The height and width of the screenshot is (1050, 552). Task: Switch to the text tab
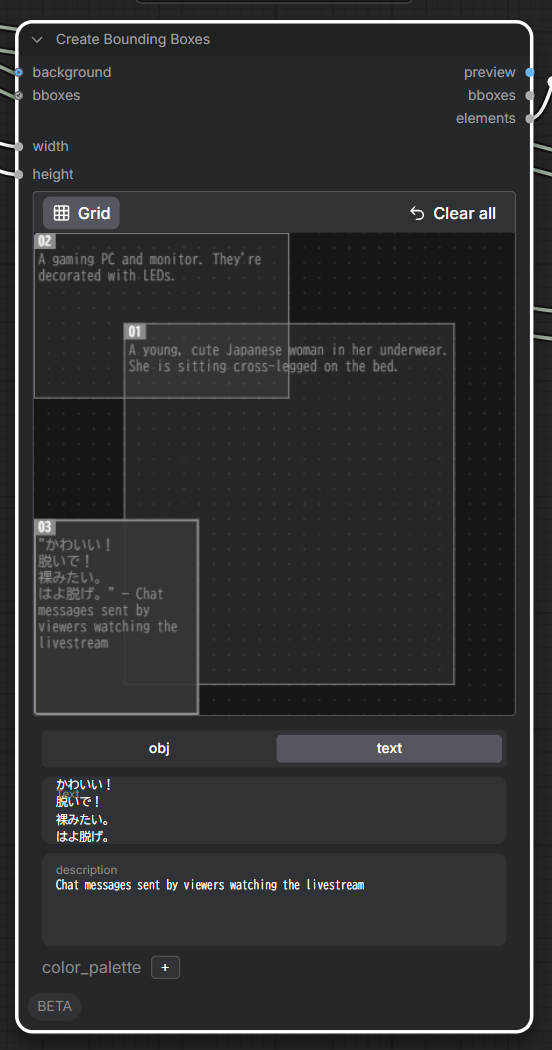(389, 749)
